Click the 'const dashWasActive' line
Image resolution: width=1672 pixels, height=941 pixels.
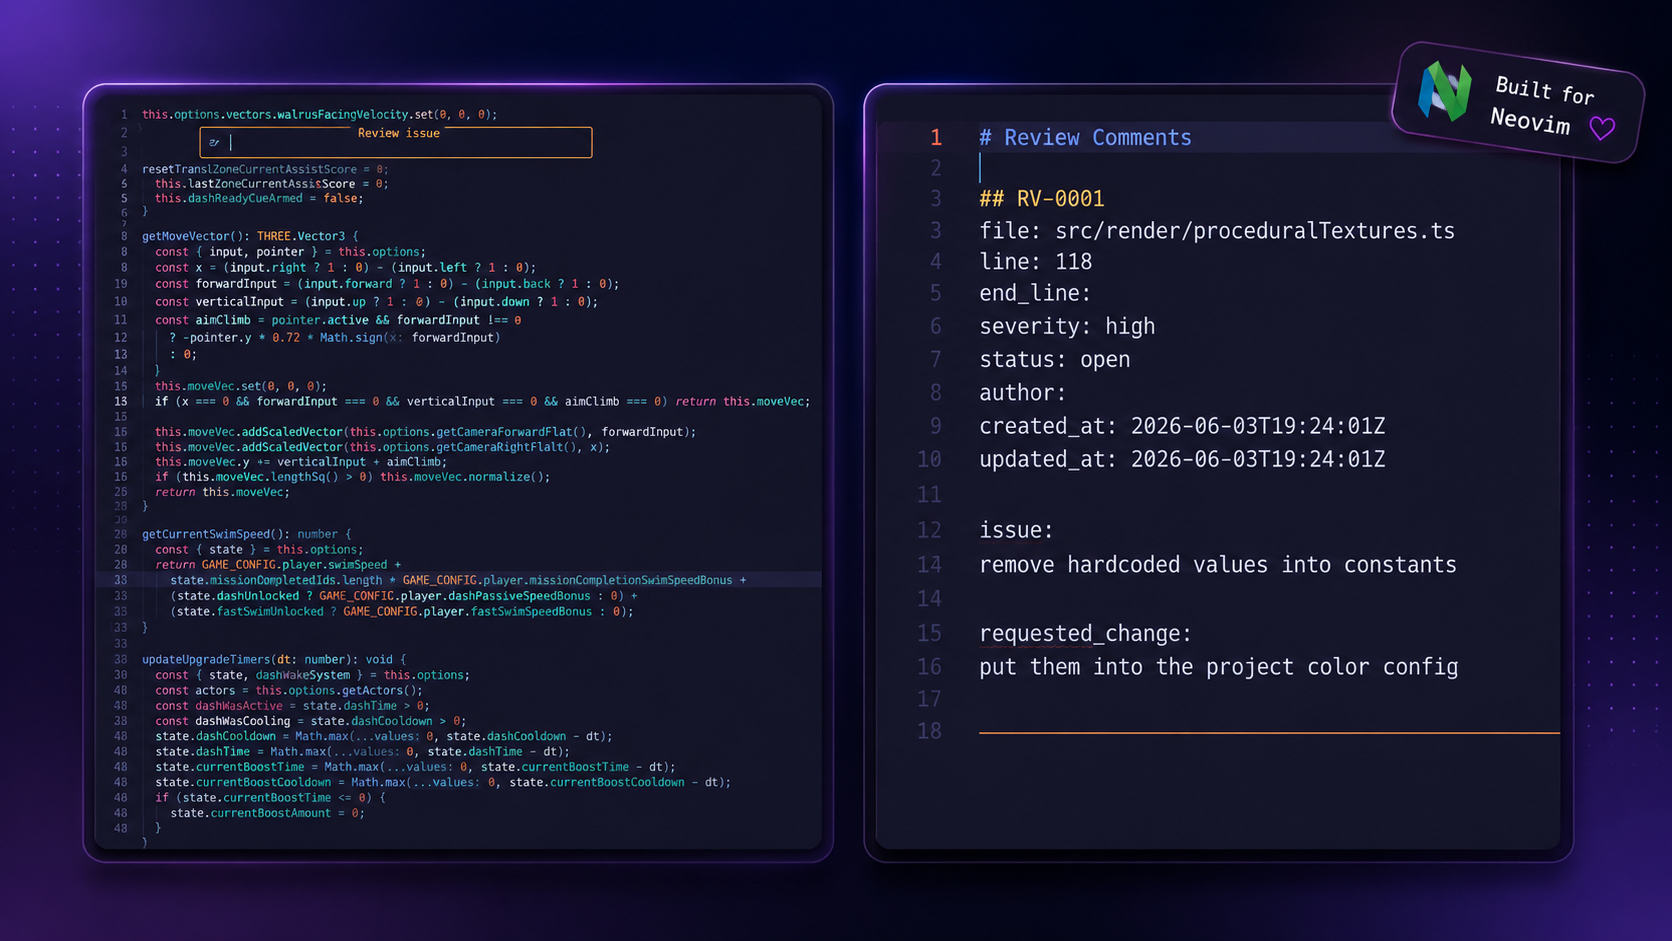pyautogui.click(x=292, y=706)
